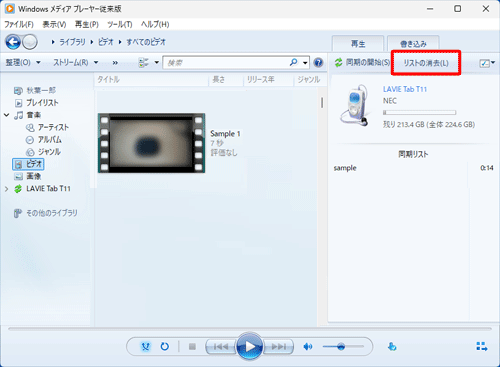Click the cast to device icon

392,347
